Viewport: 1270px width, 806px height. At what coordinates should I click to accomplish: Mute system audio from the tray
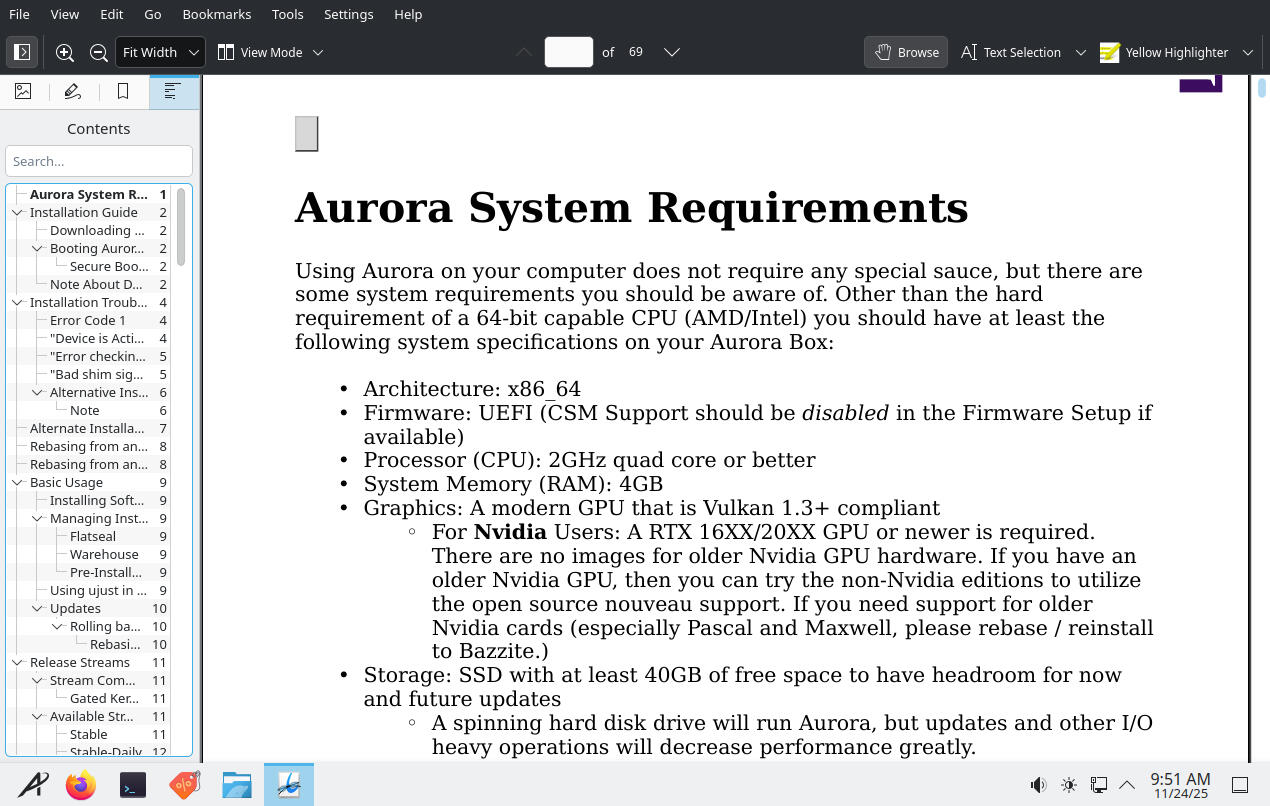1039,785
